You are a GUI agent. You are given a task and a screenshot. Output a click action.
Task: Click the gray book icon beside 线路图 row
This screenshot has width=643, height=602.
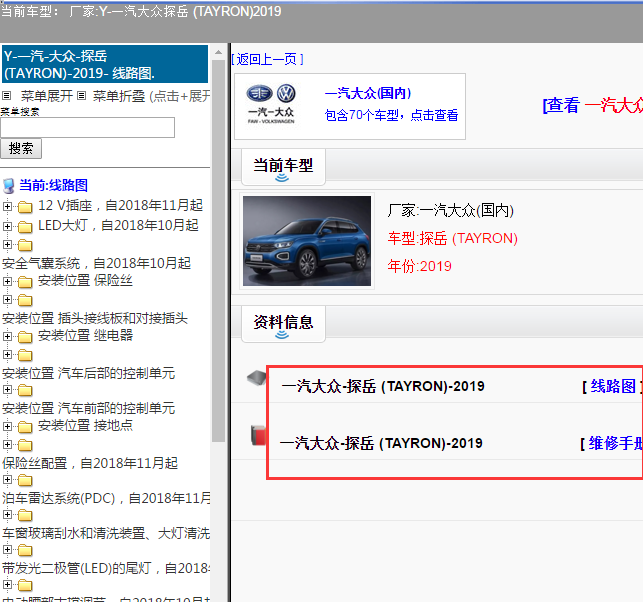pos(257,377)
